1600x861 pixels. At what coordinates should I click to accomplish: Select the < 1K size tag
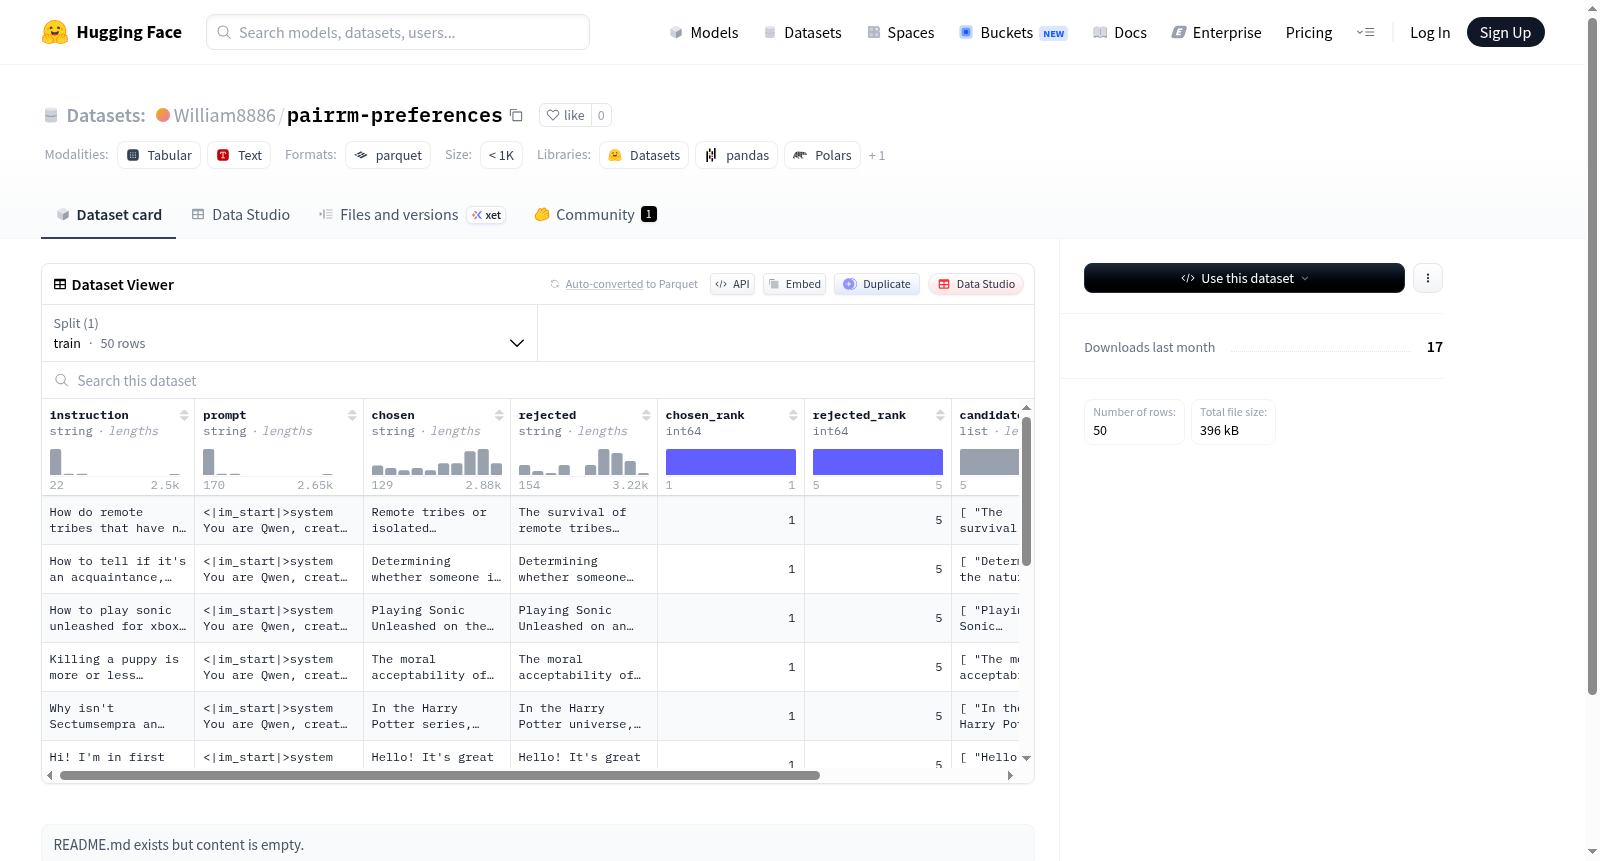(501, 155)
